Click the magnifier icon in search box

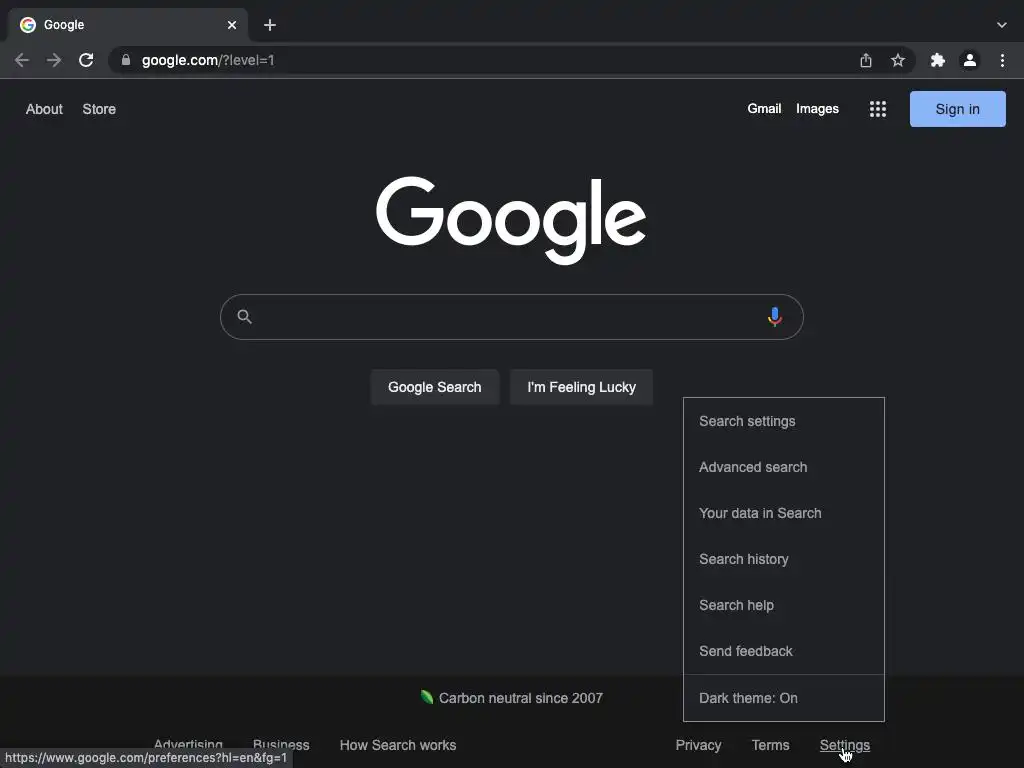coord(244,317)
